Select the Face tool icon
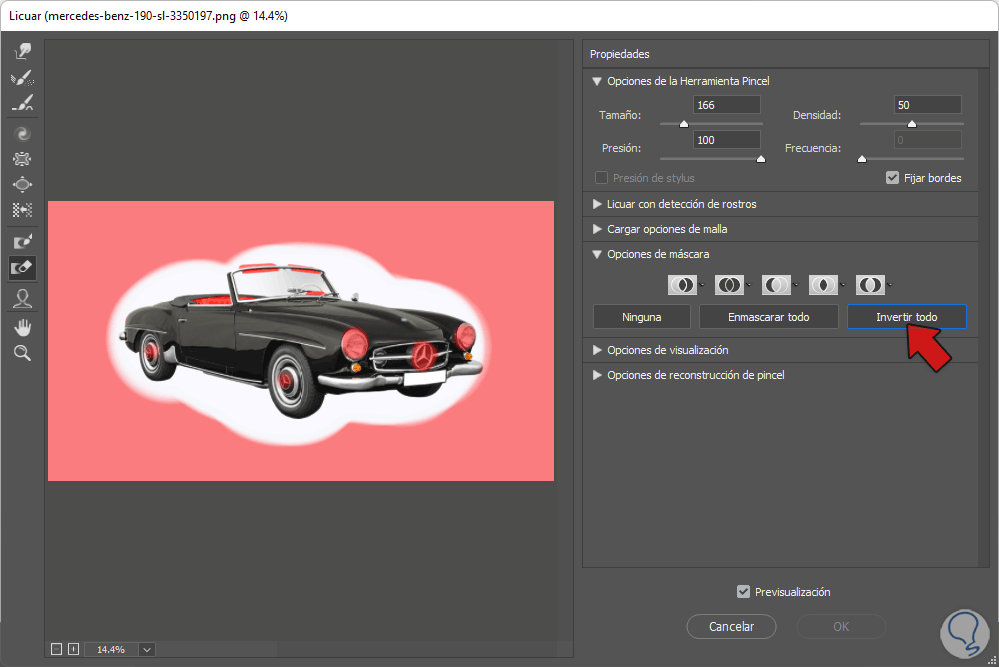The image size is (999, 667). click(x=22, y=297)
